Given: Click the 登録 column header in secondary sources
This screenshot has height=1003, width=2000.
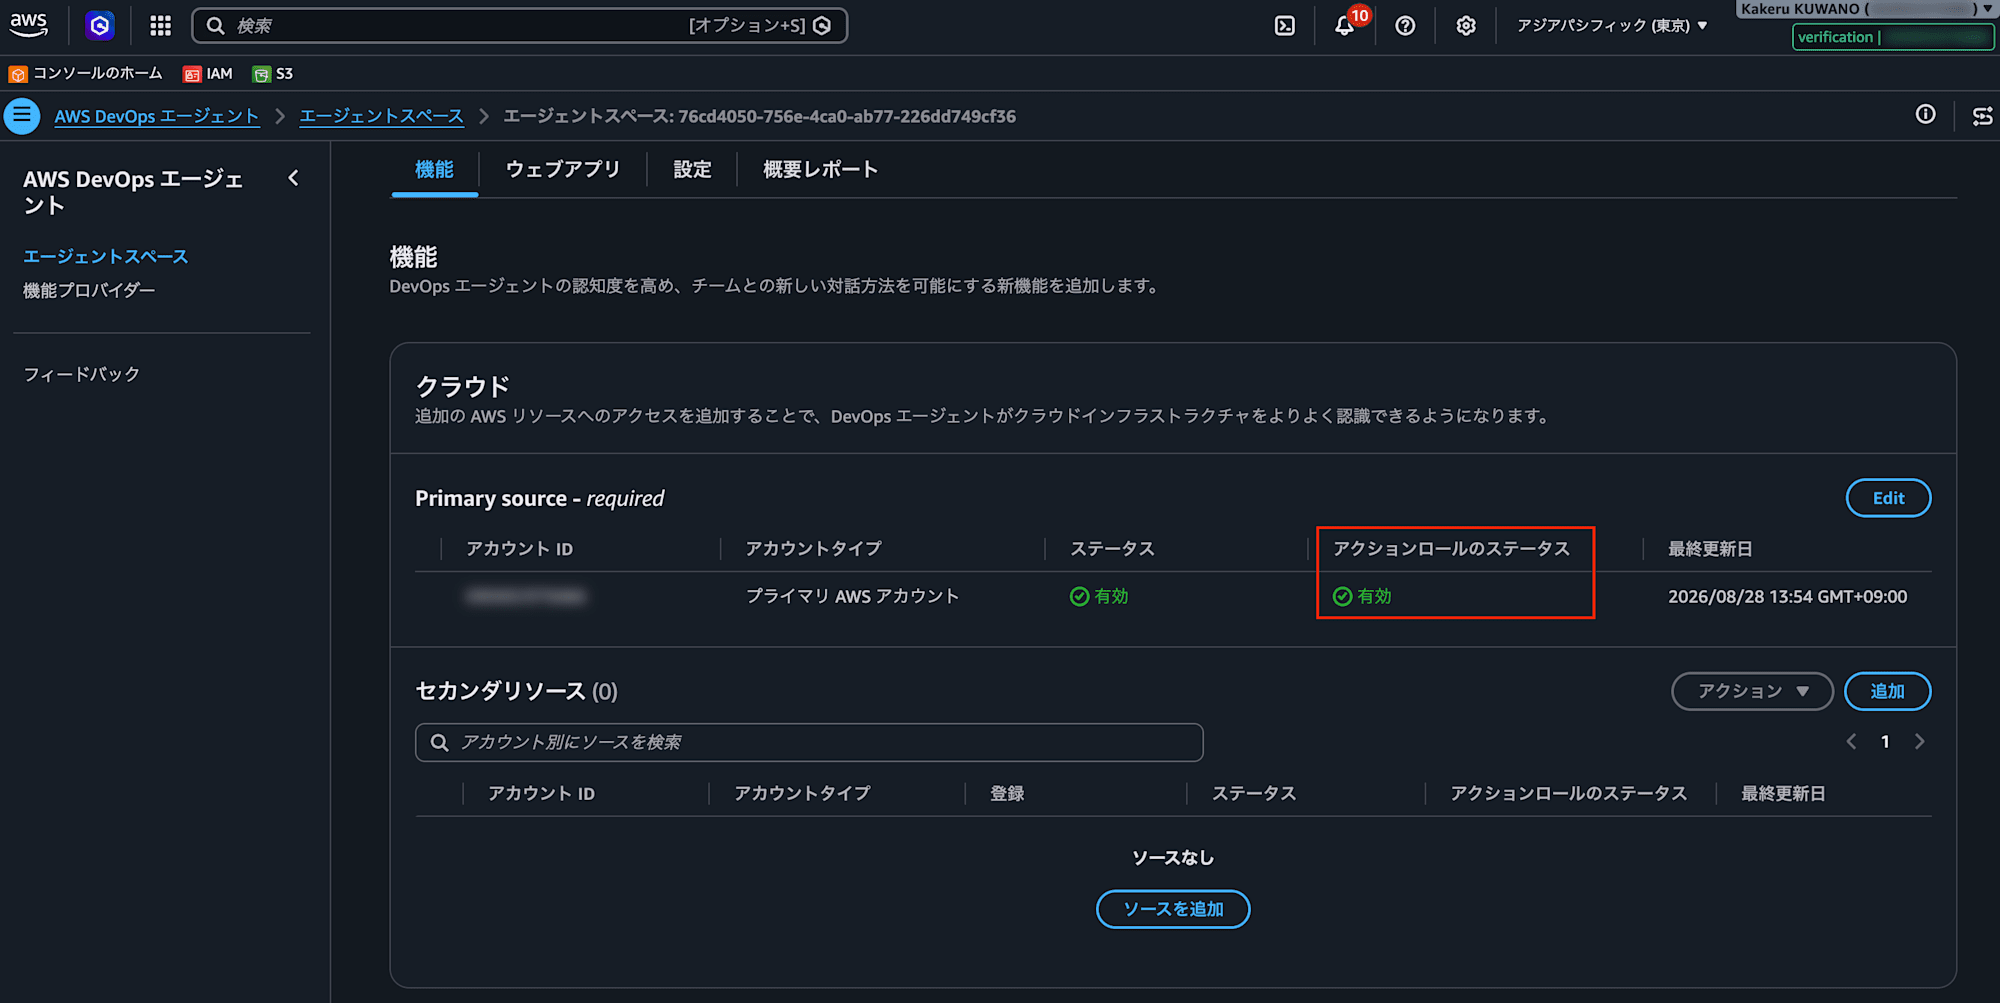Looking at the screenshot, I should [1007, 794].
